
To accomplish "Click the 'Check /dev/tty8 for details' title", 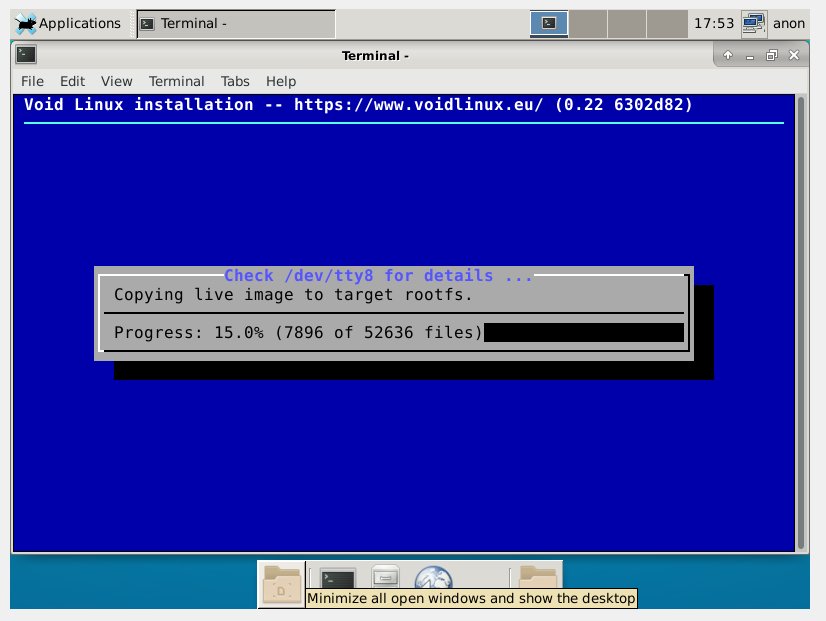I will point(378,275).
